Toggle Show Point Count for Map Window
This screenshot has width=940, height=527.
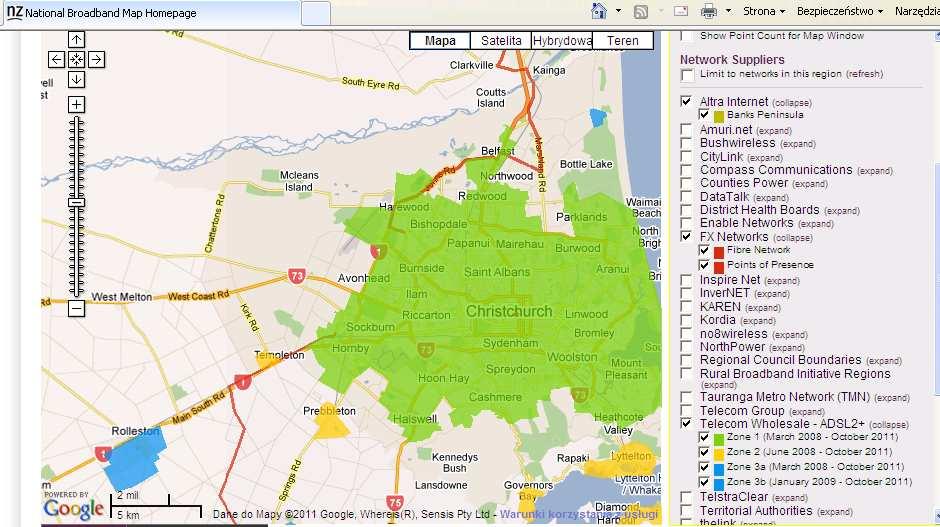[x=687, y=36]
